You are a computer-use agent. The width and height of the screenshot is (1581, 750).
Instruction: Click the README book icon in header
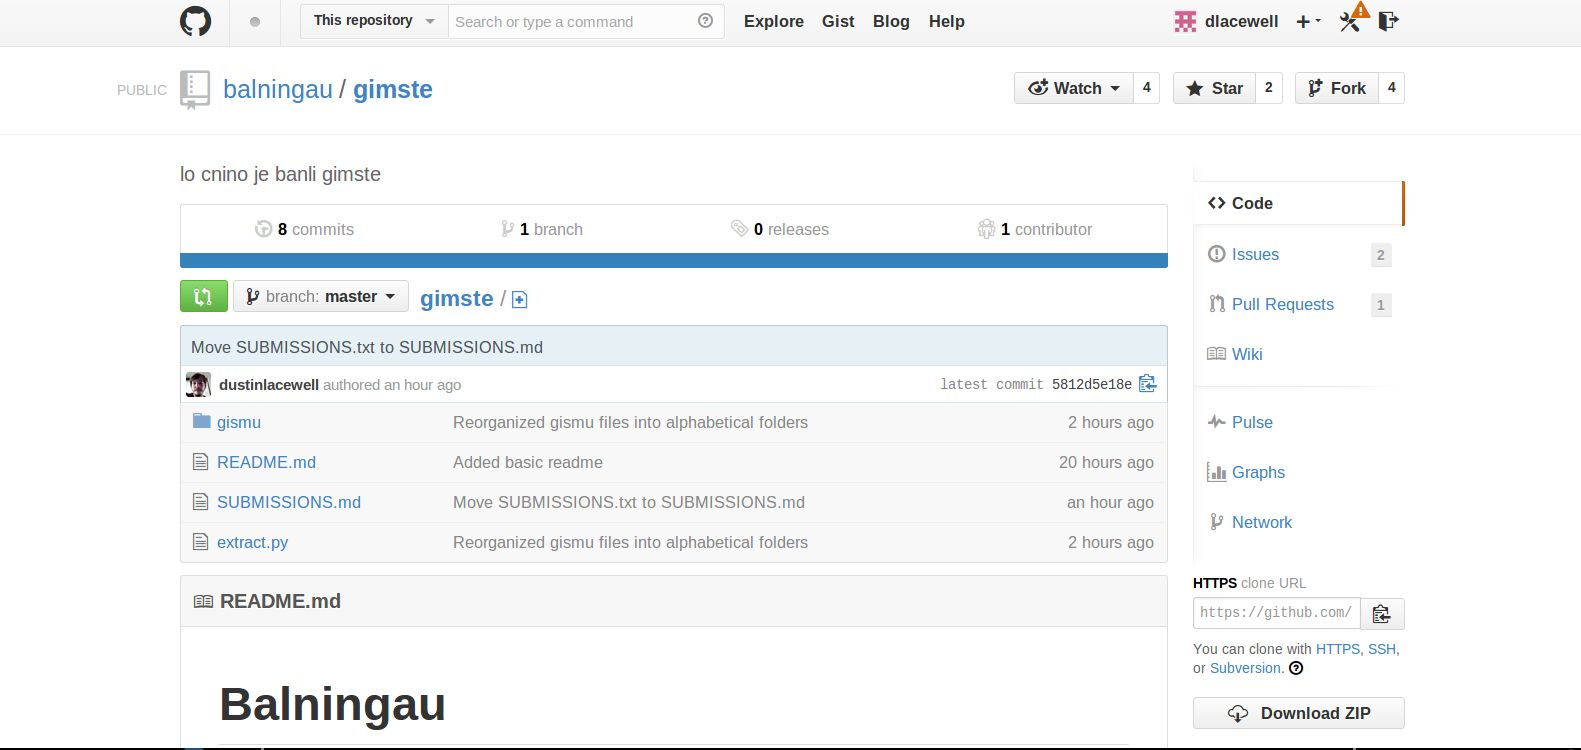203,601
